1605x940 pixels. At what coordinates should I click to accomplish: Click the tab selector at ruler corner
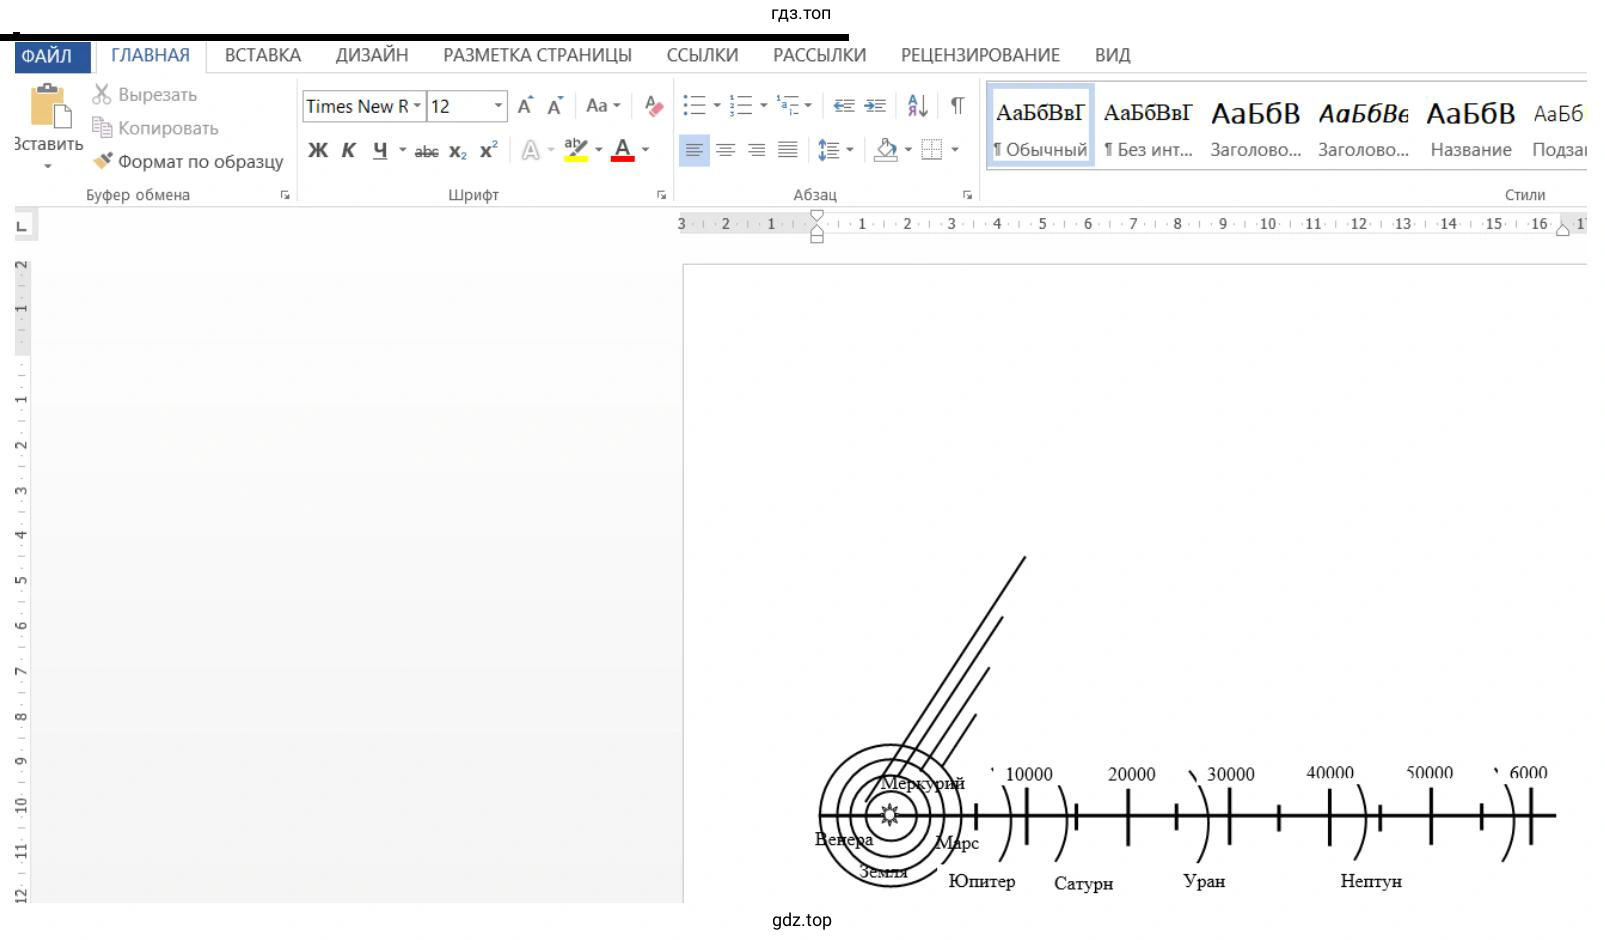[x=22, y=226]
